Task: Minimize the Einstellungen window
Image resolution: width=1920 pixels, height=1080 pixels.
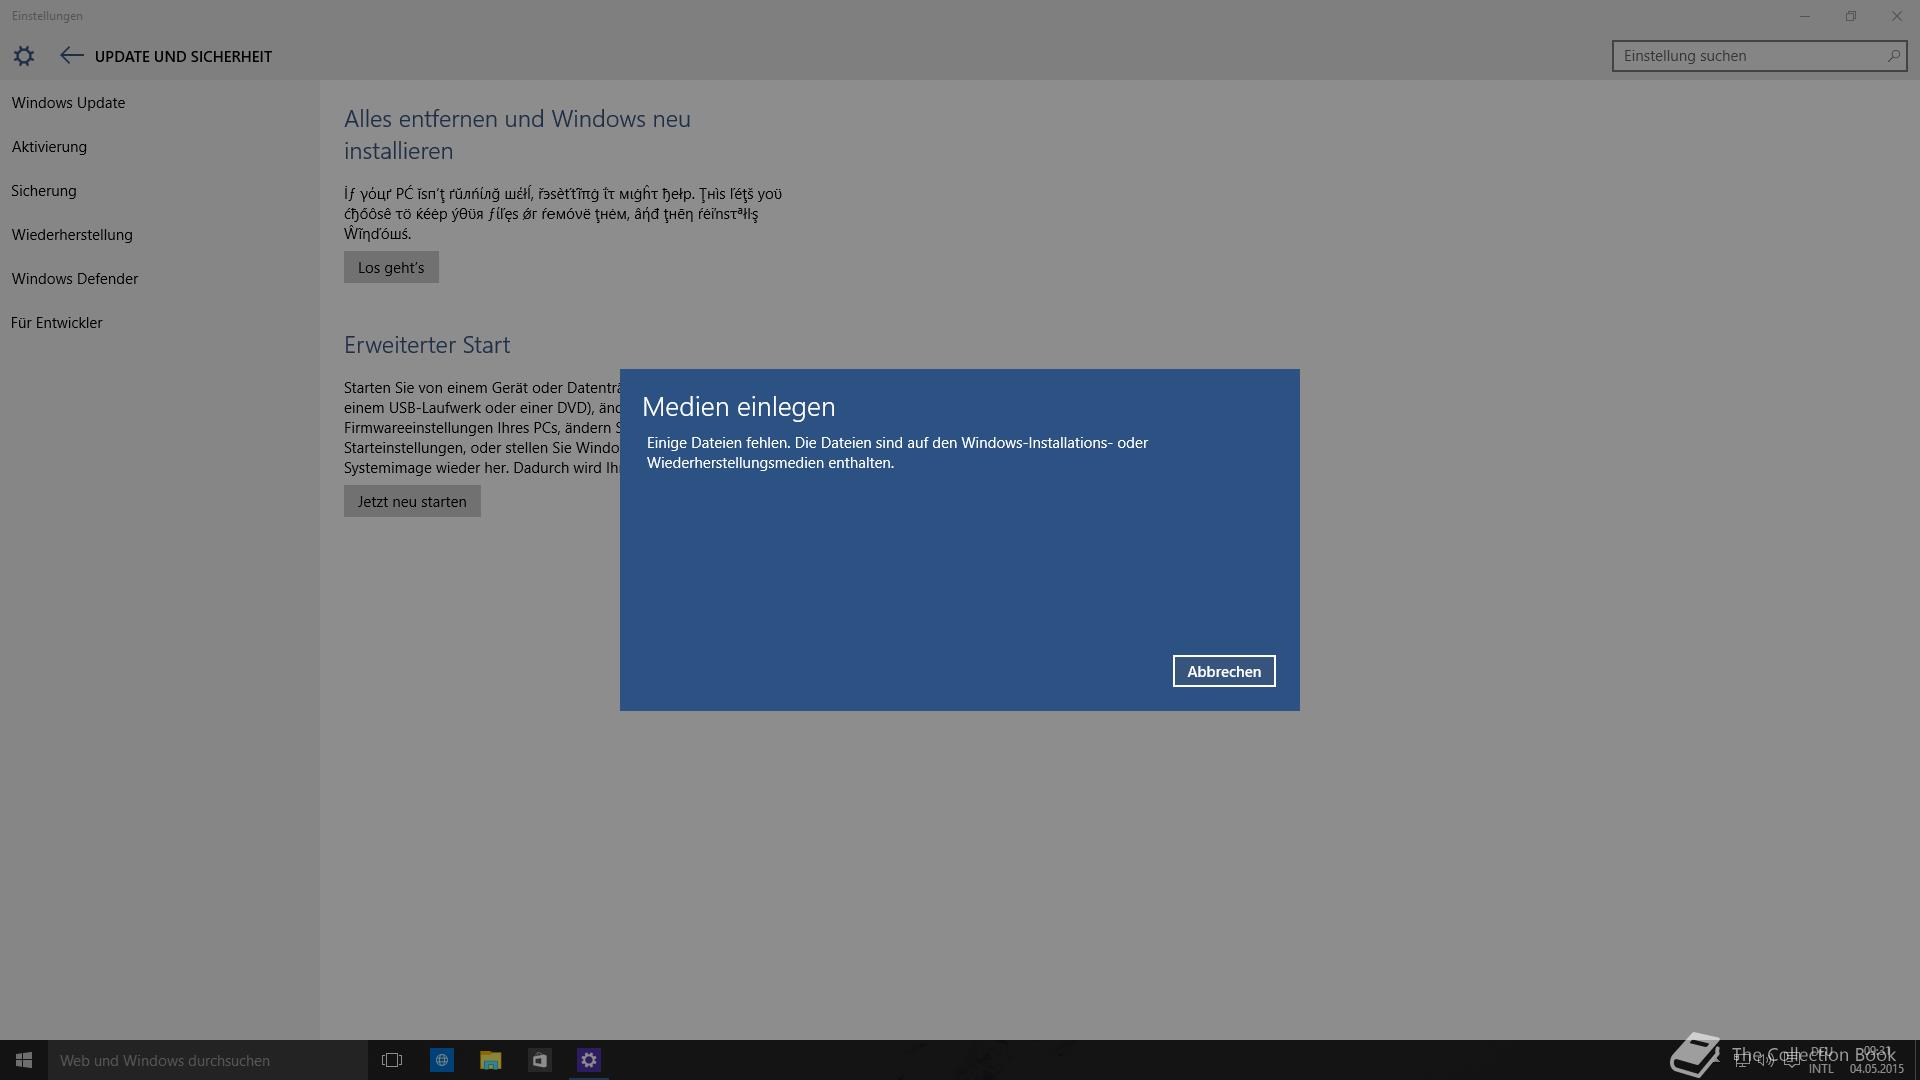Action: pyautogui.click(x=1805, y=16)
